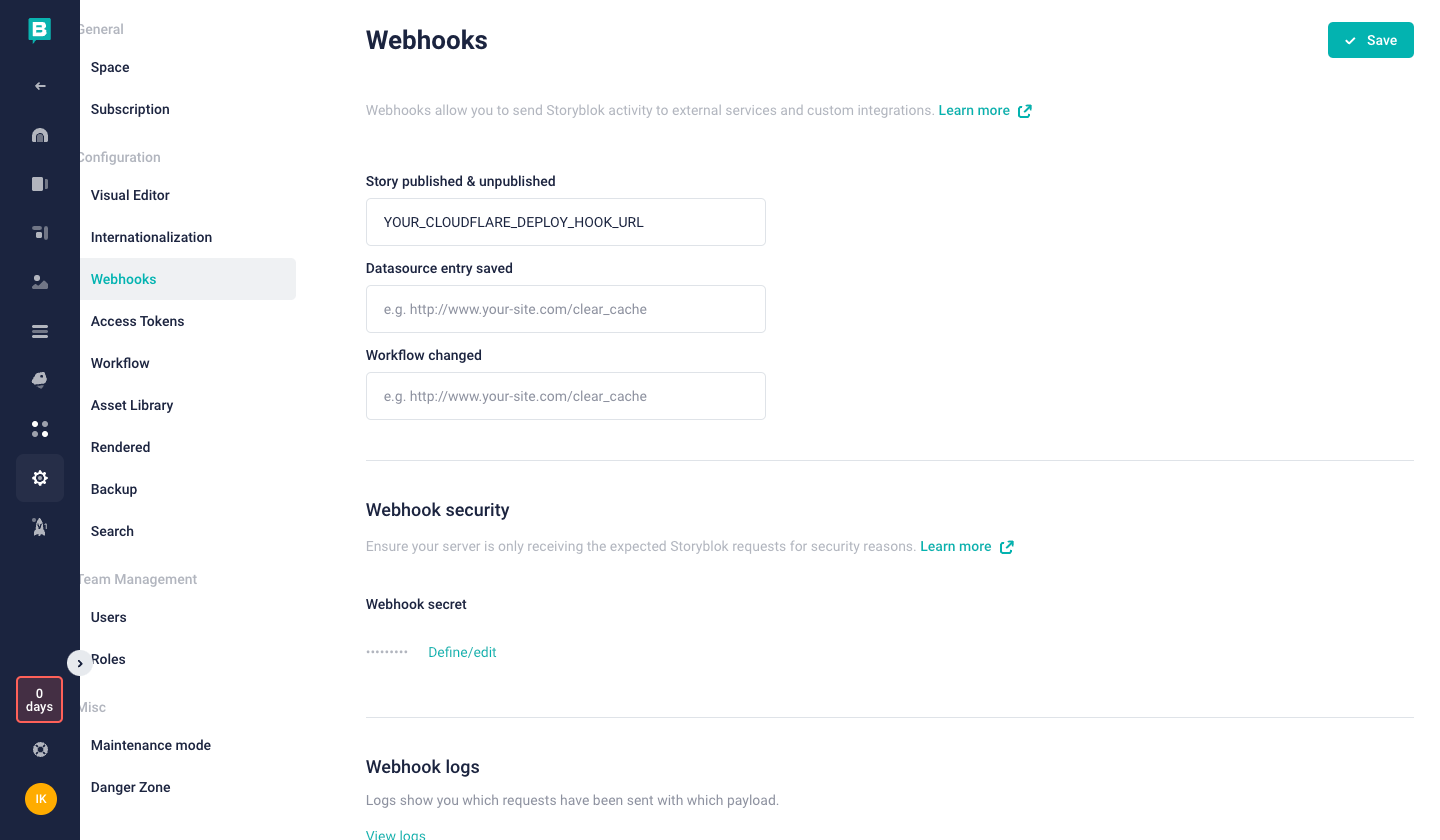Screen dimensions: 1440x840
Task: Open the Datasources stacked-lines icon
Action: tap(40, 331)
